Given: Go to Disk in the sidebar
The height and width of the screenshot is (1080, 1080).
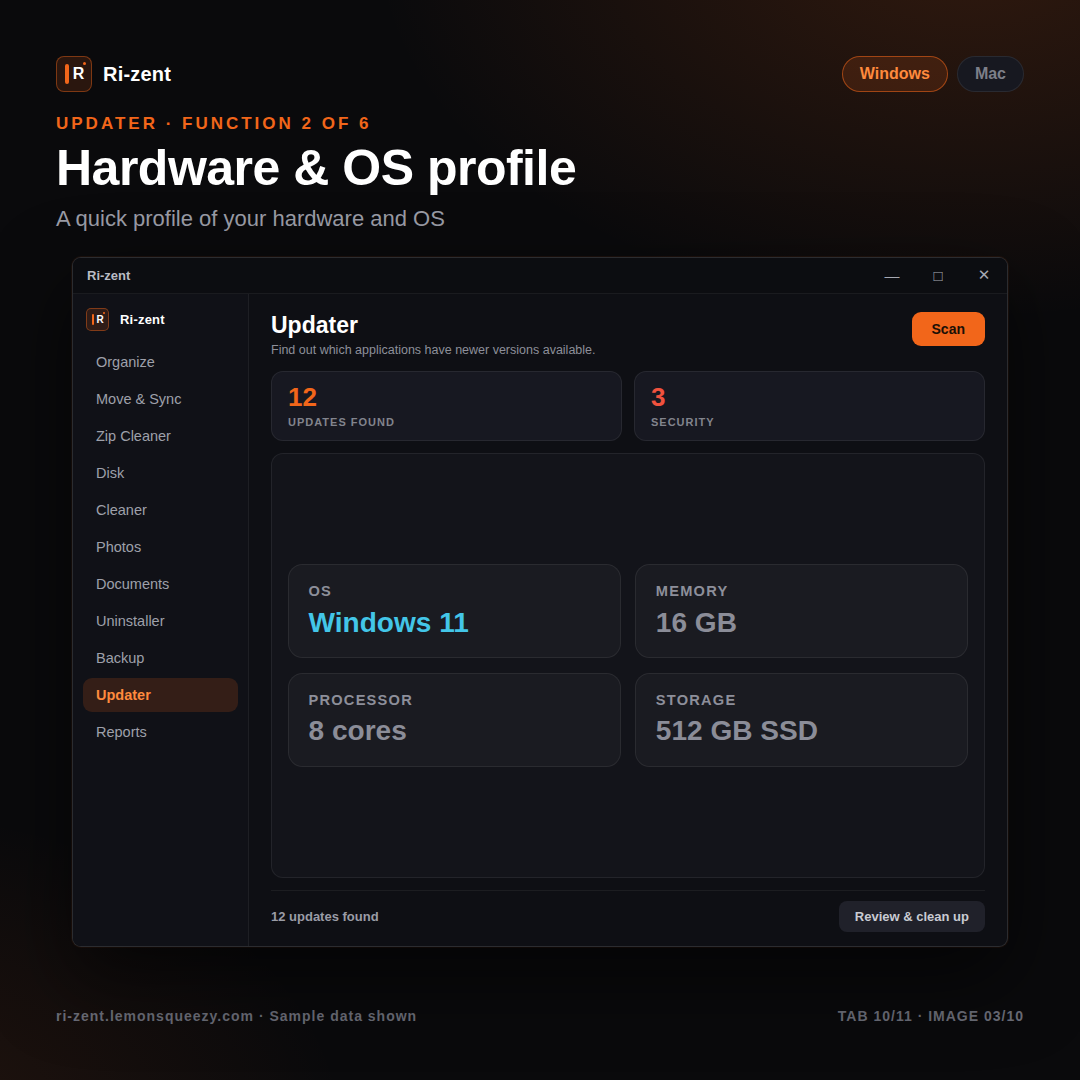Looking at the screenshot, I should tap(160, 473).
